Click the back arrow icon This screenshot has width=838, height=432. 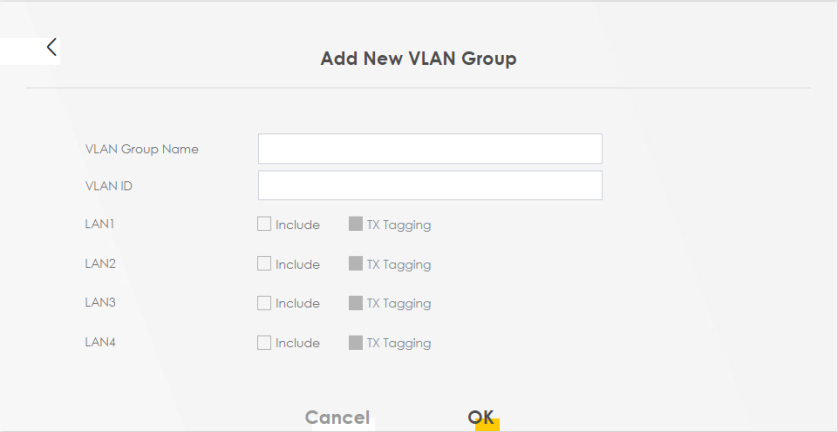[x=51, y=47]
